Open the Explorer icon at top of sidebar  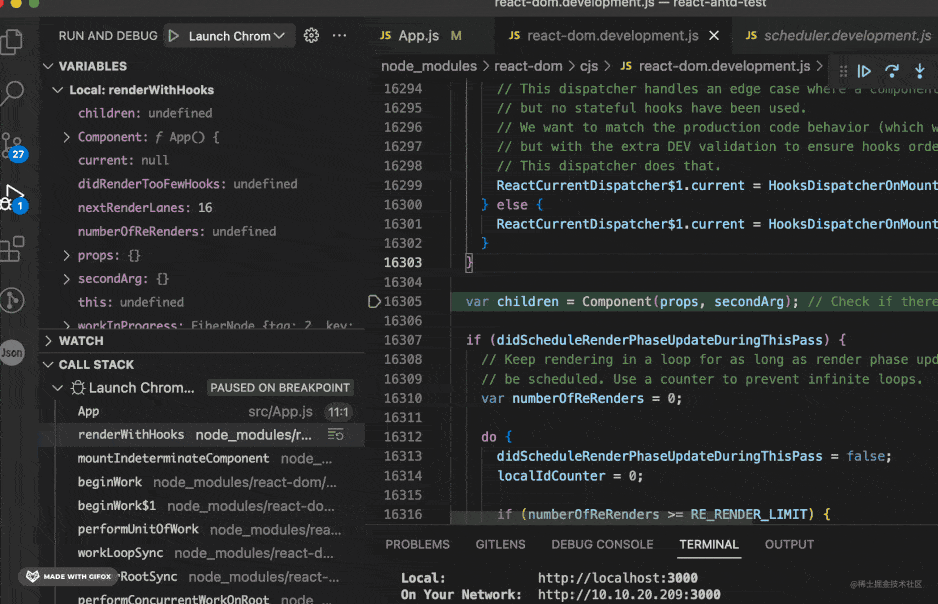click(x=15, y=42)
